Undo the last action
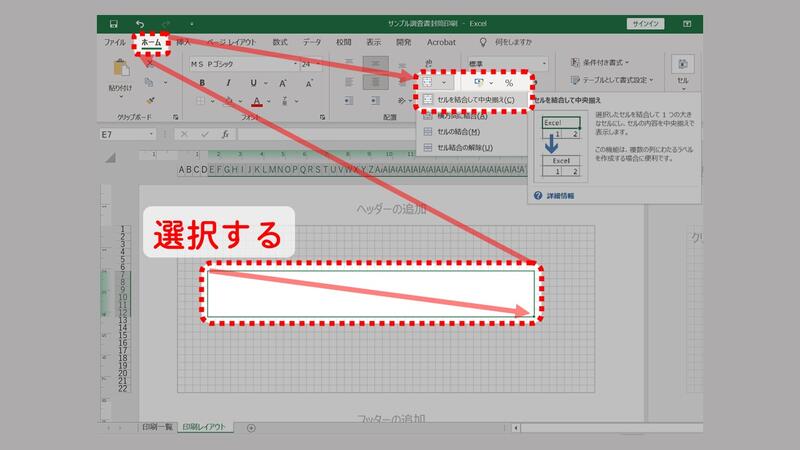The height and width of the screenshot is (450, 800). (140, 24)
